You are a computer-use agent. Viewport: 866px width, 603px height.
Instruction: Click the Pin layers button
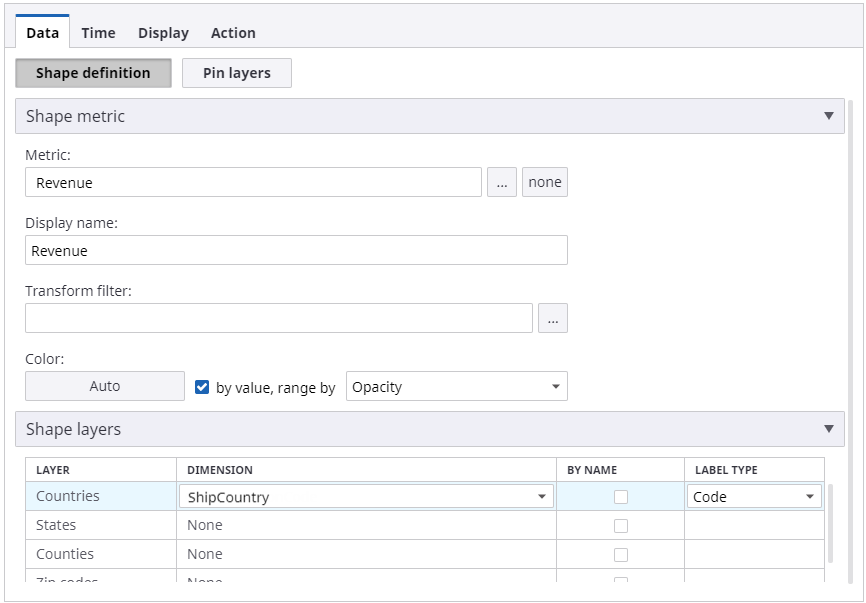[237, 73]
